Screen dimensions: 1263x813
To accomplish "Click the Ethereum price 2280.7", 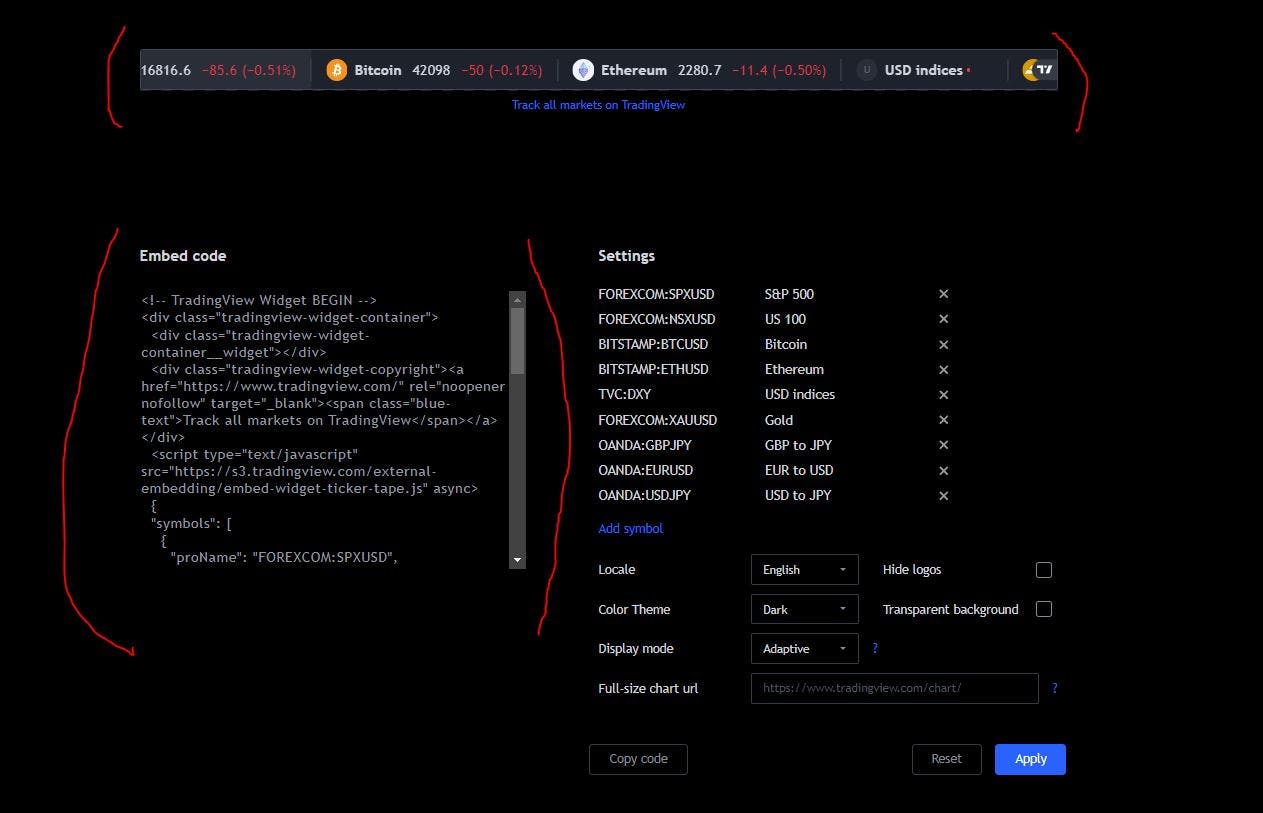I will tap(699, 70).
